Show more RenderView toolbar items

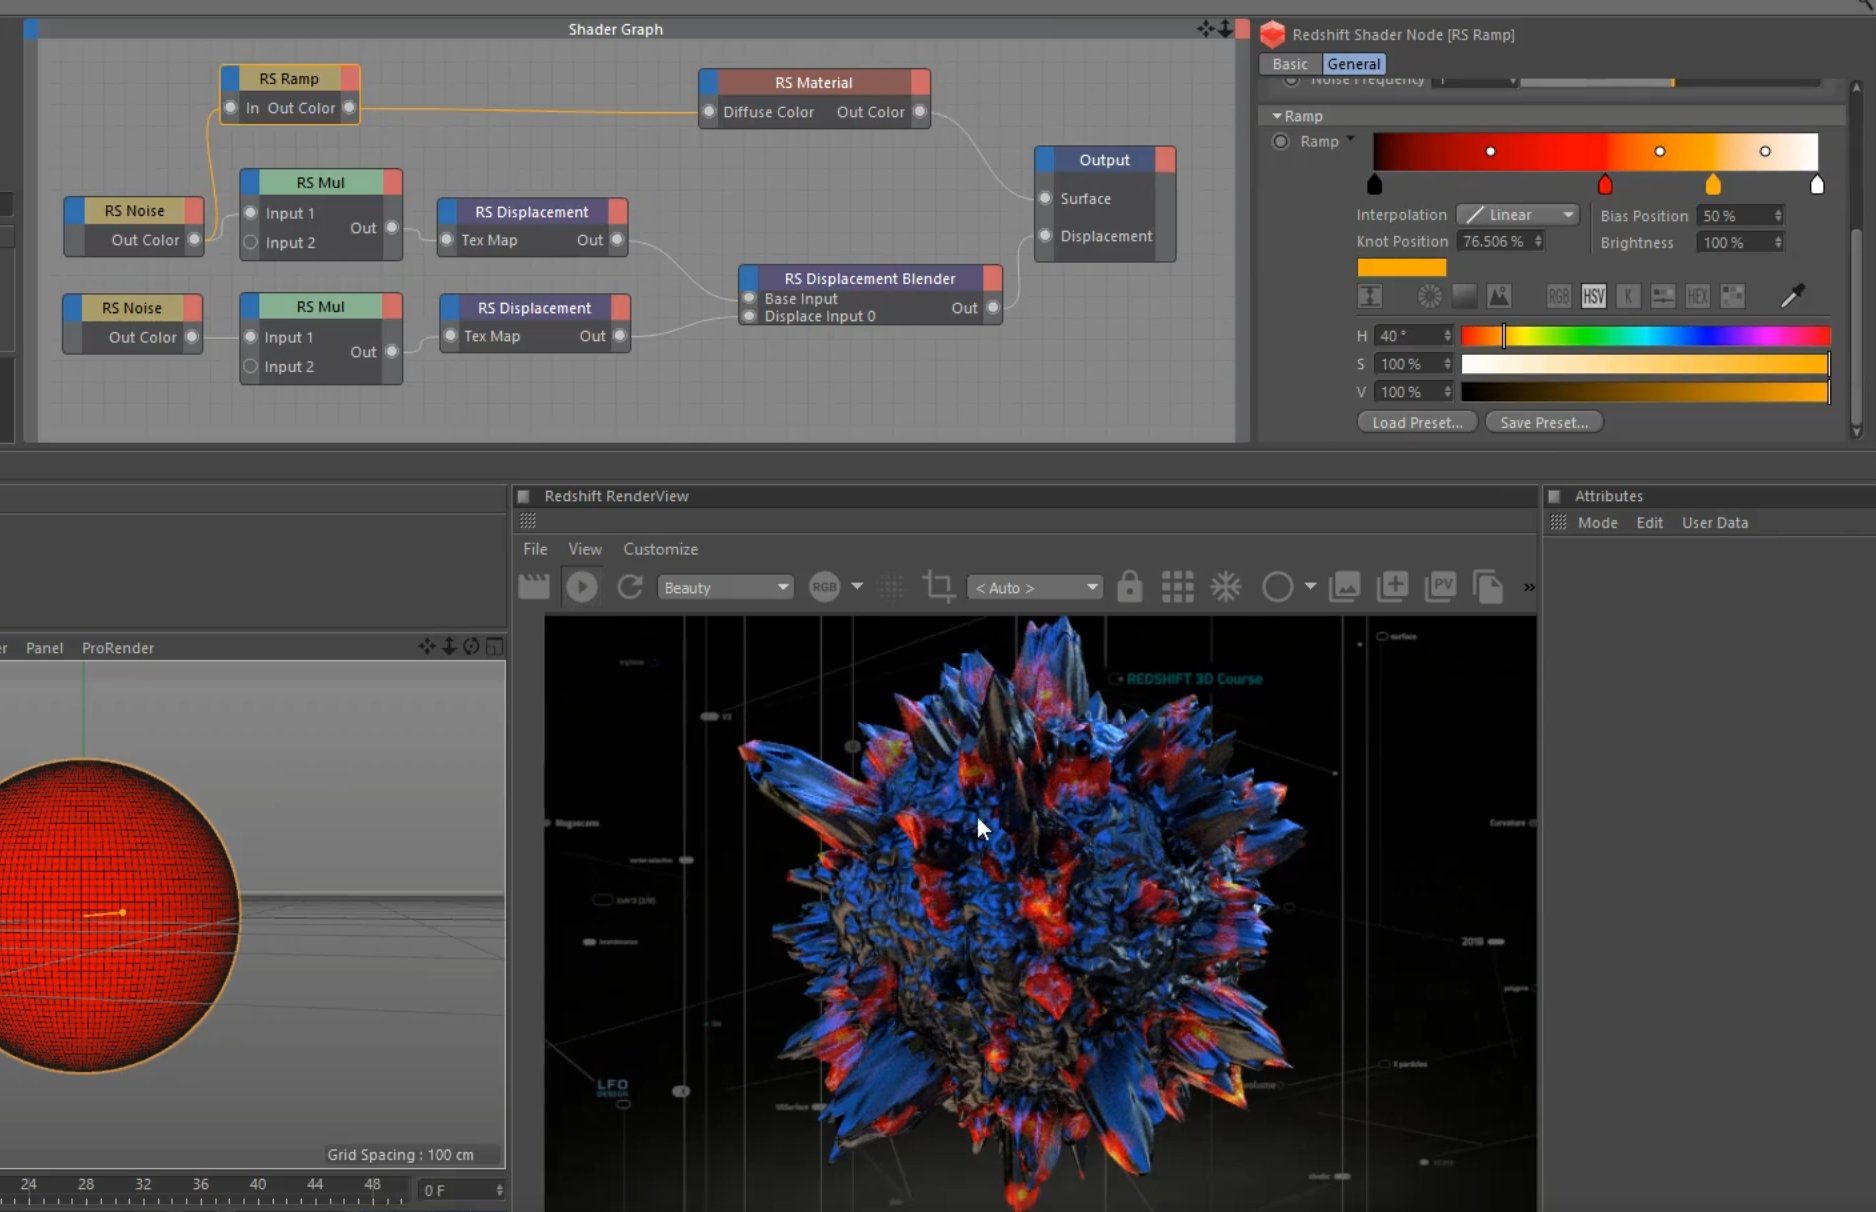[x=1529, y=587]
